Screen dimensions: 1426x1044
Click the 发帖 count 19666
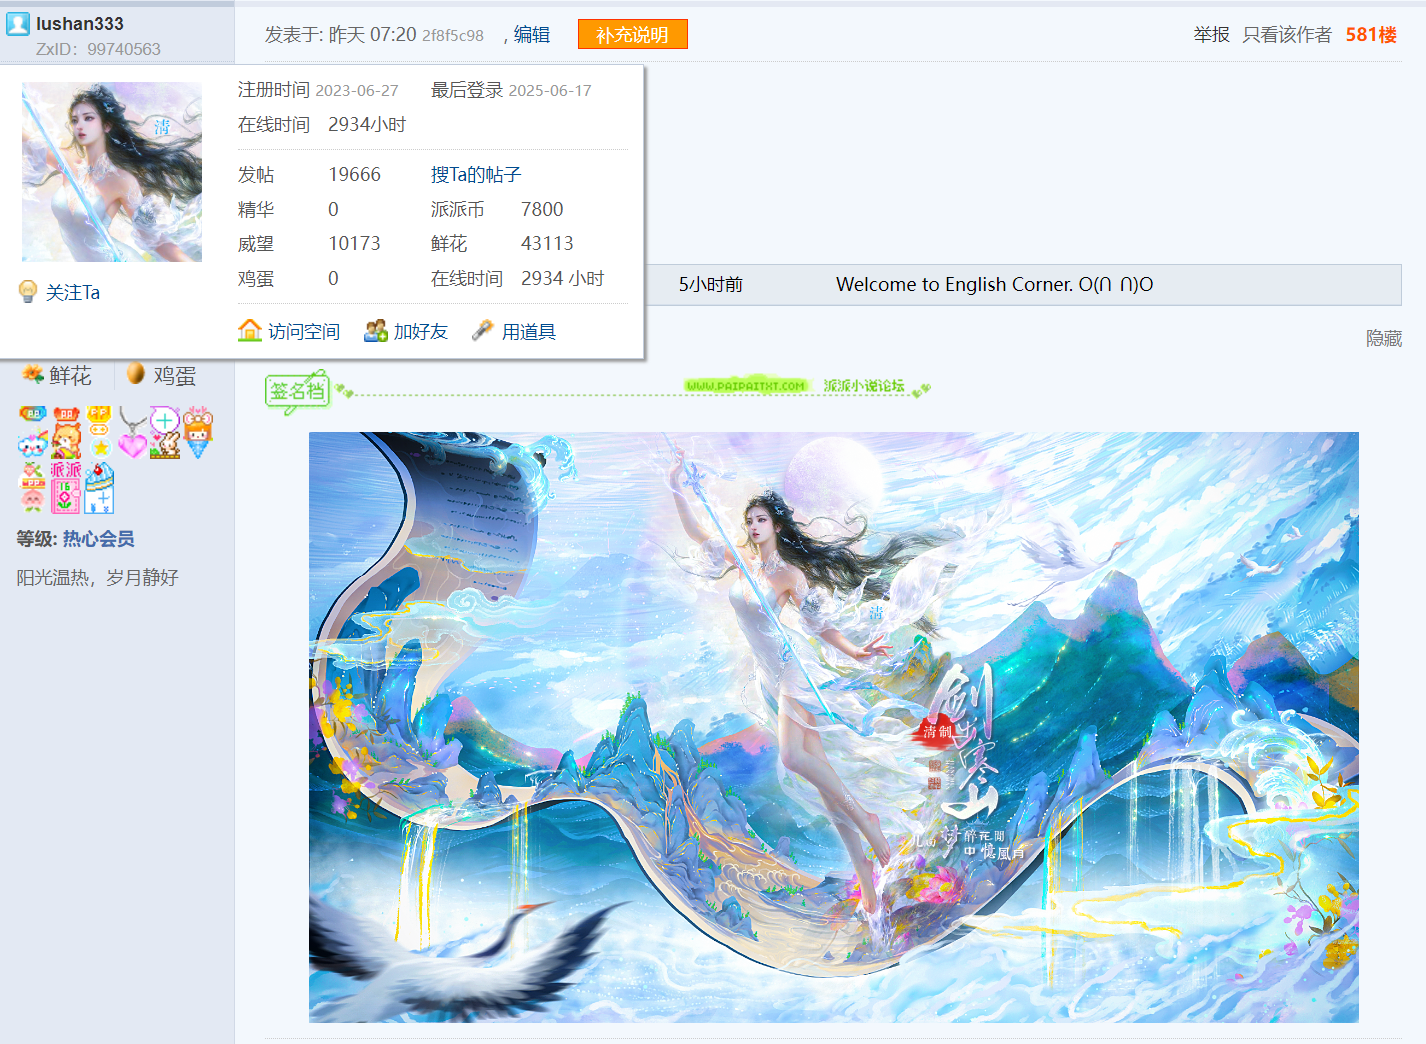[354, 175]
